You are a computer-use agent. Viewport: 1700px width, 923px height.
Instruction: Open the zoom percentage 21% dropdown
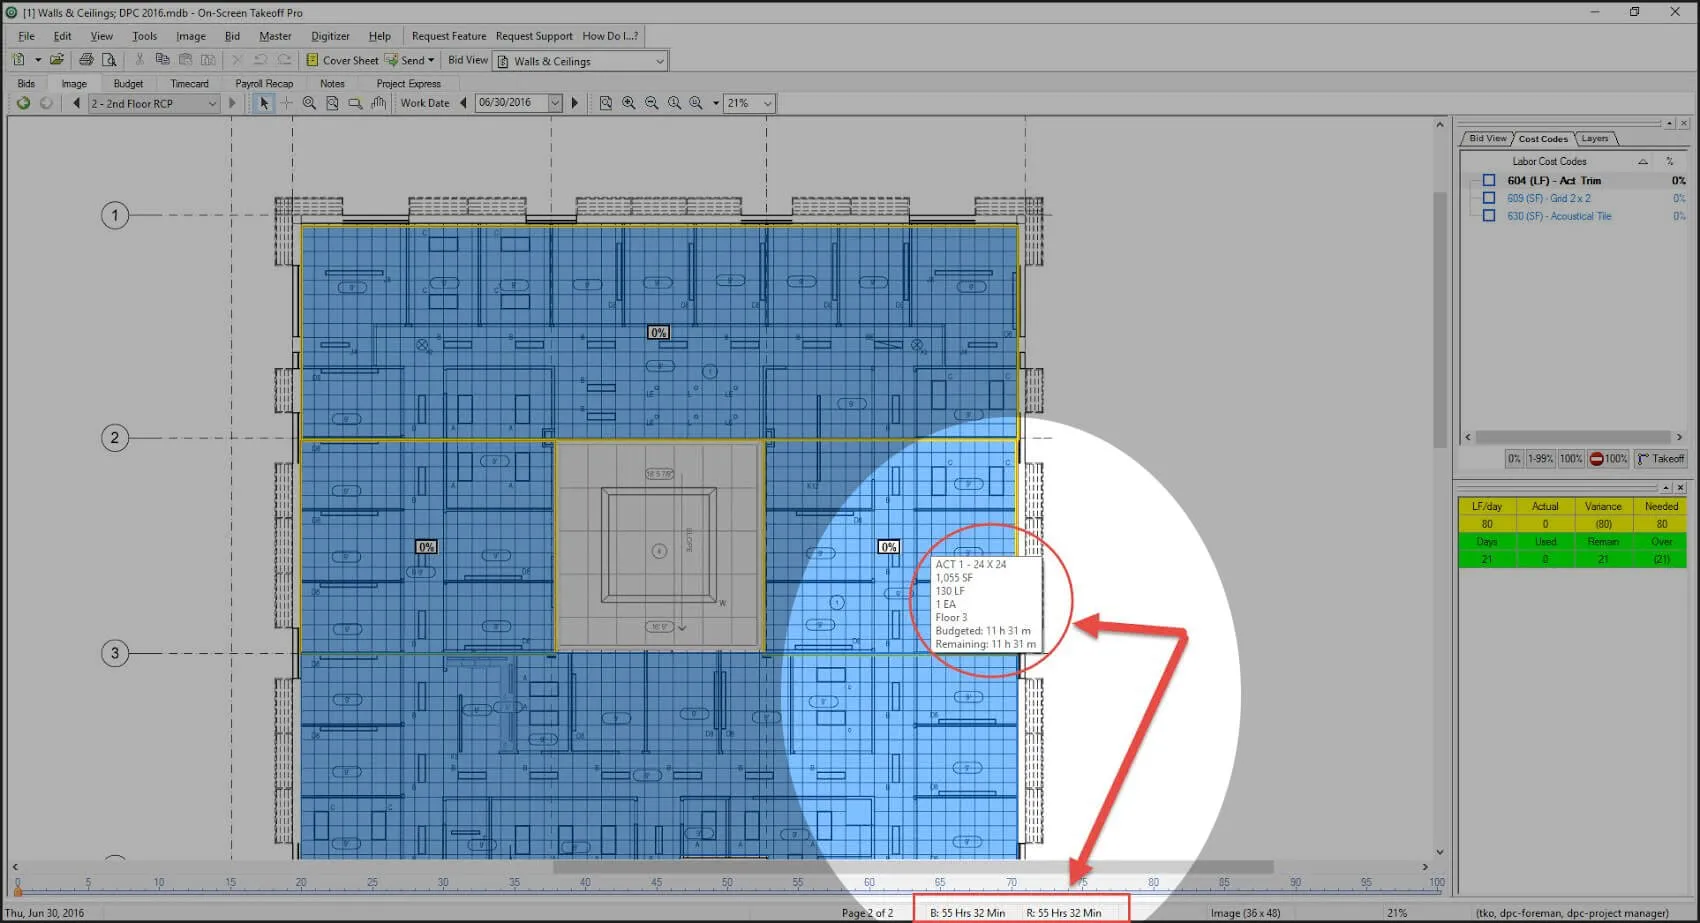[767, 103]
